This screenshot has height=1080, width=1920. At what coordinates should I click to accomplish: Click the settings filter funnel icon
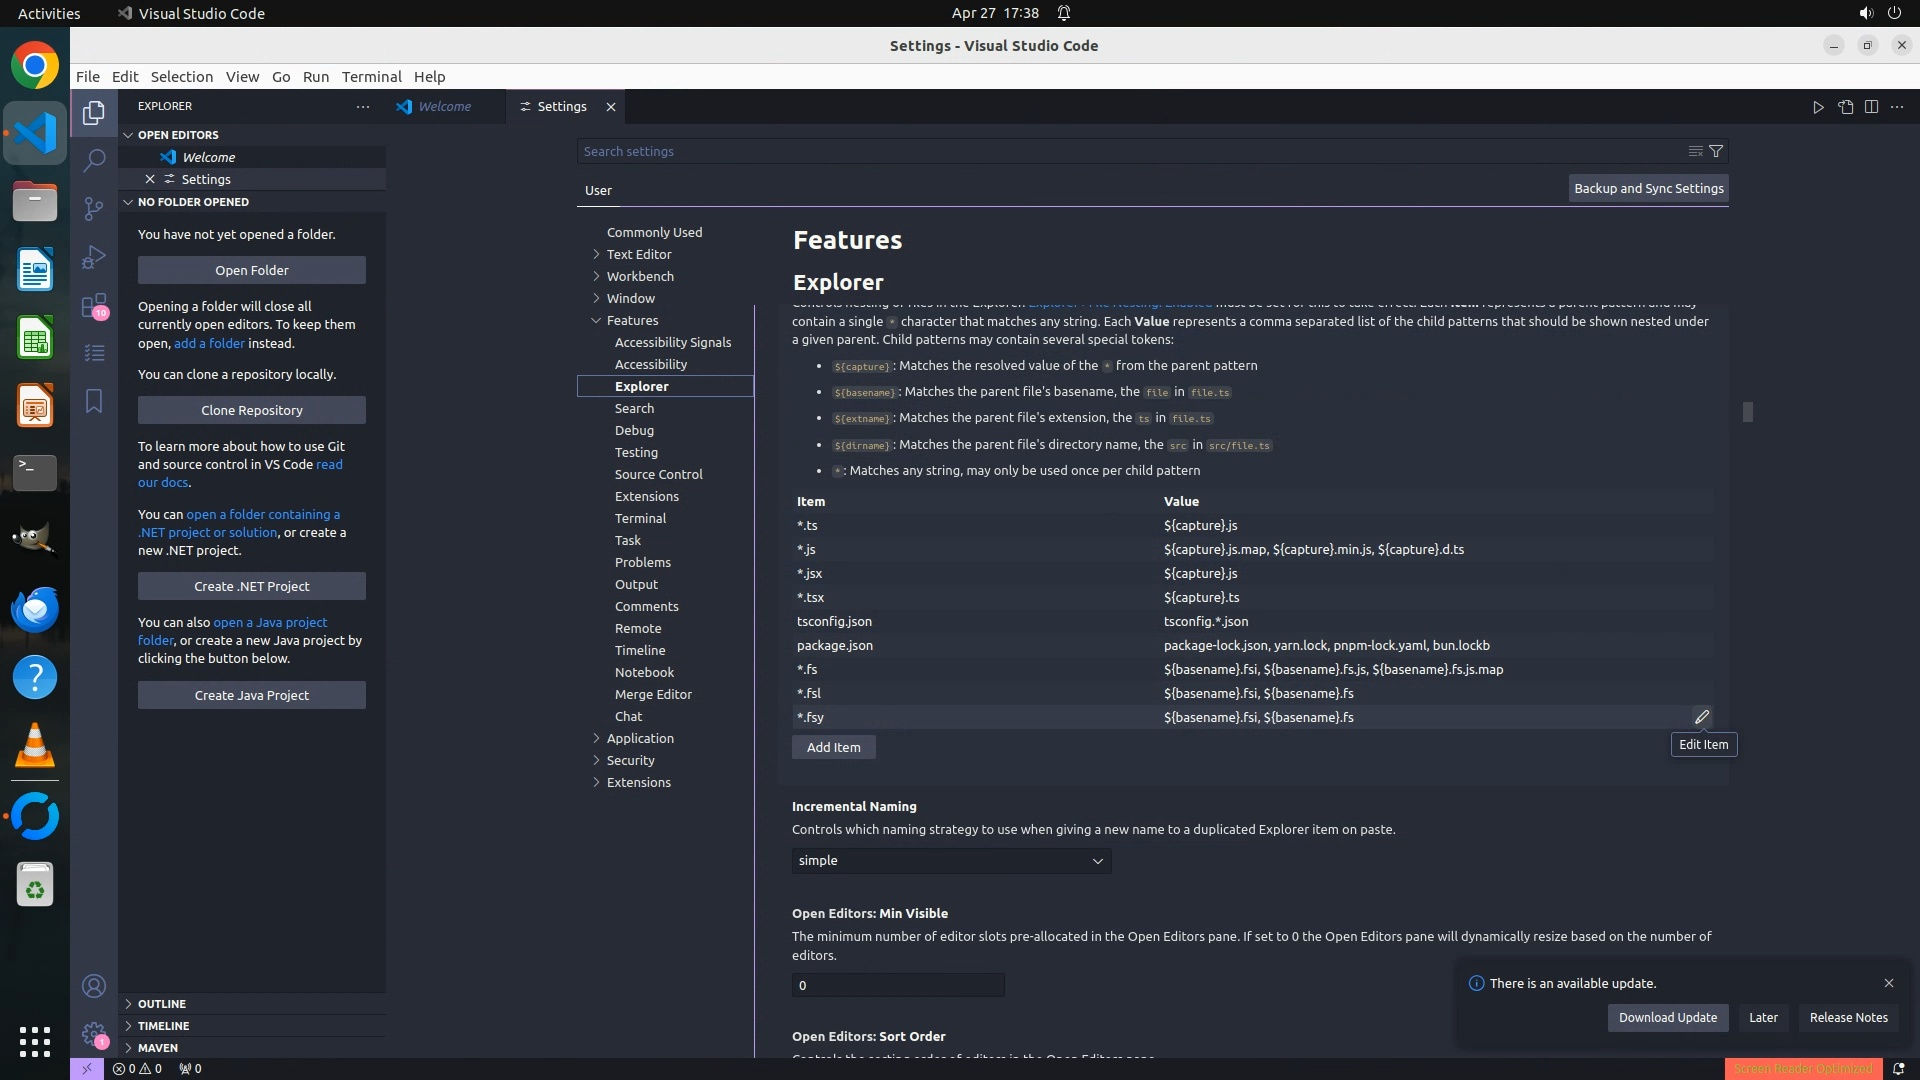point(1716,151)
